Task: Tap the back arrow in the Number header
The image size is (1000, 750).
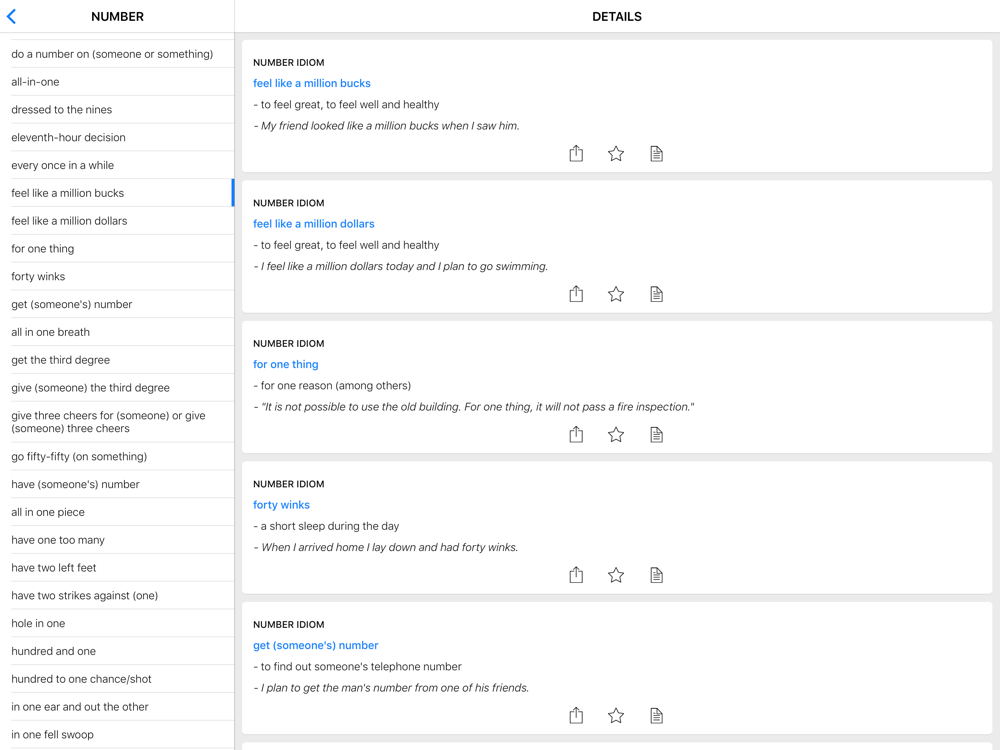Action: click(12, 16)
